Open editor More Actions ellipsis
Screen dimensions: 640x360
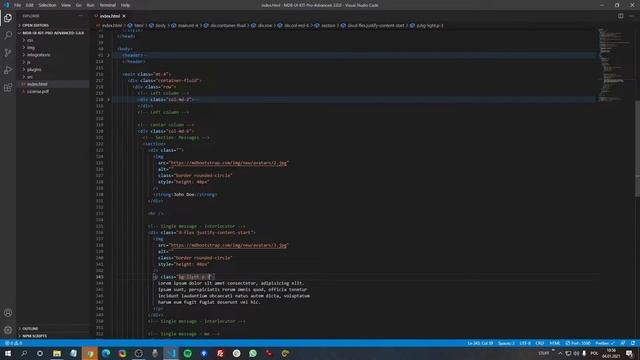(631, 16)
